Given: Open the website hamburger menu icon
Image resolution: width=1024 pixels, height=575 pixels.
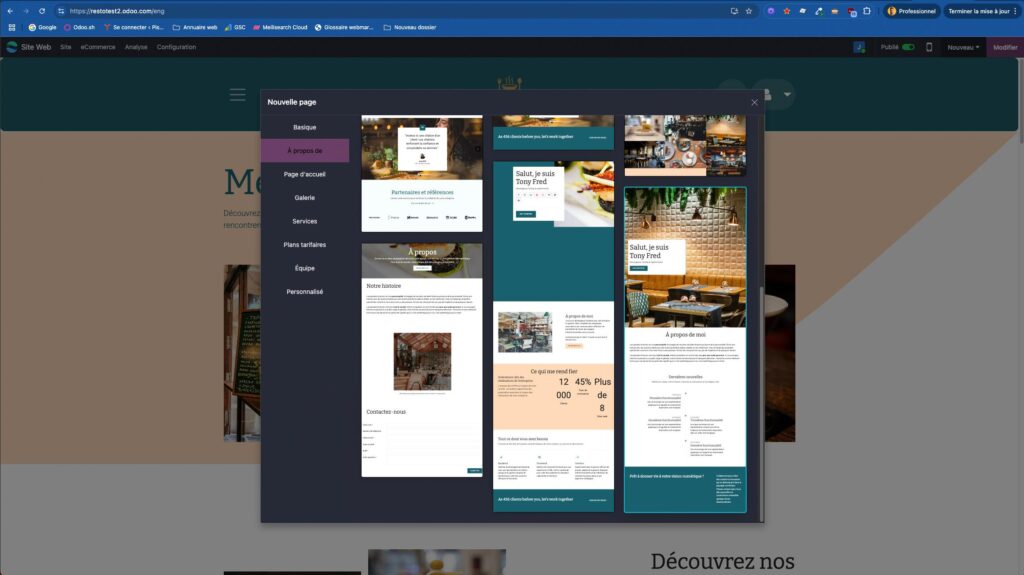Looking at the screenshot, I should (238, 95).
